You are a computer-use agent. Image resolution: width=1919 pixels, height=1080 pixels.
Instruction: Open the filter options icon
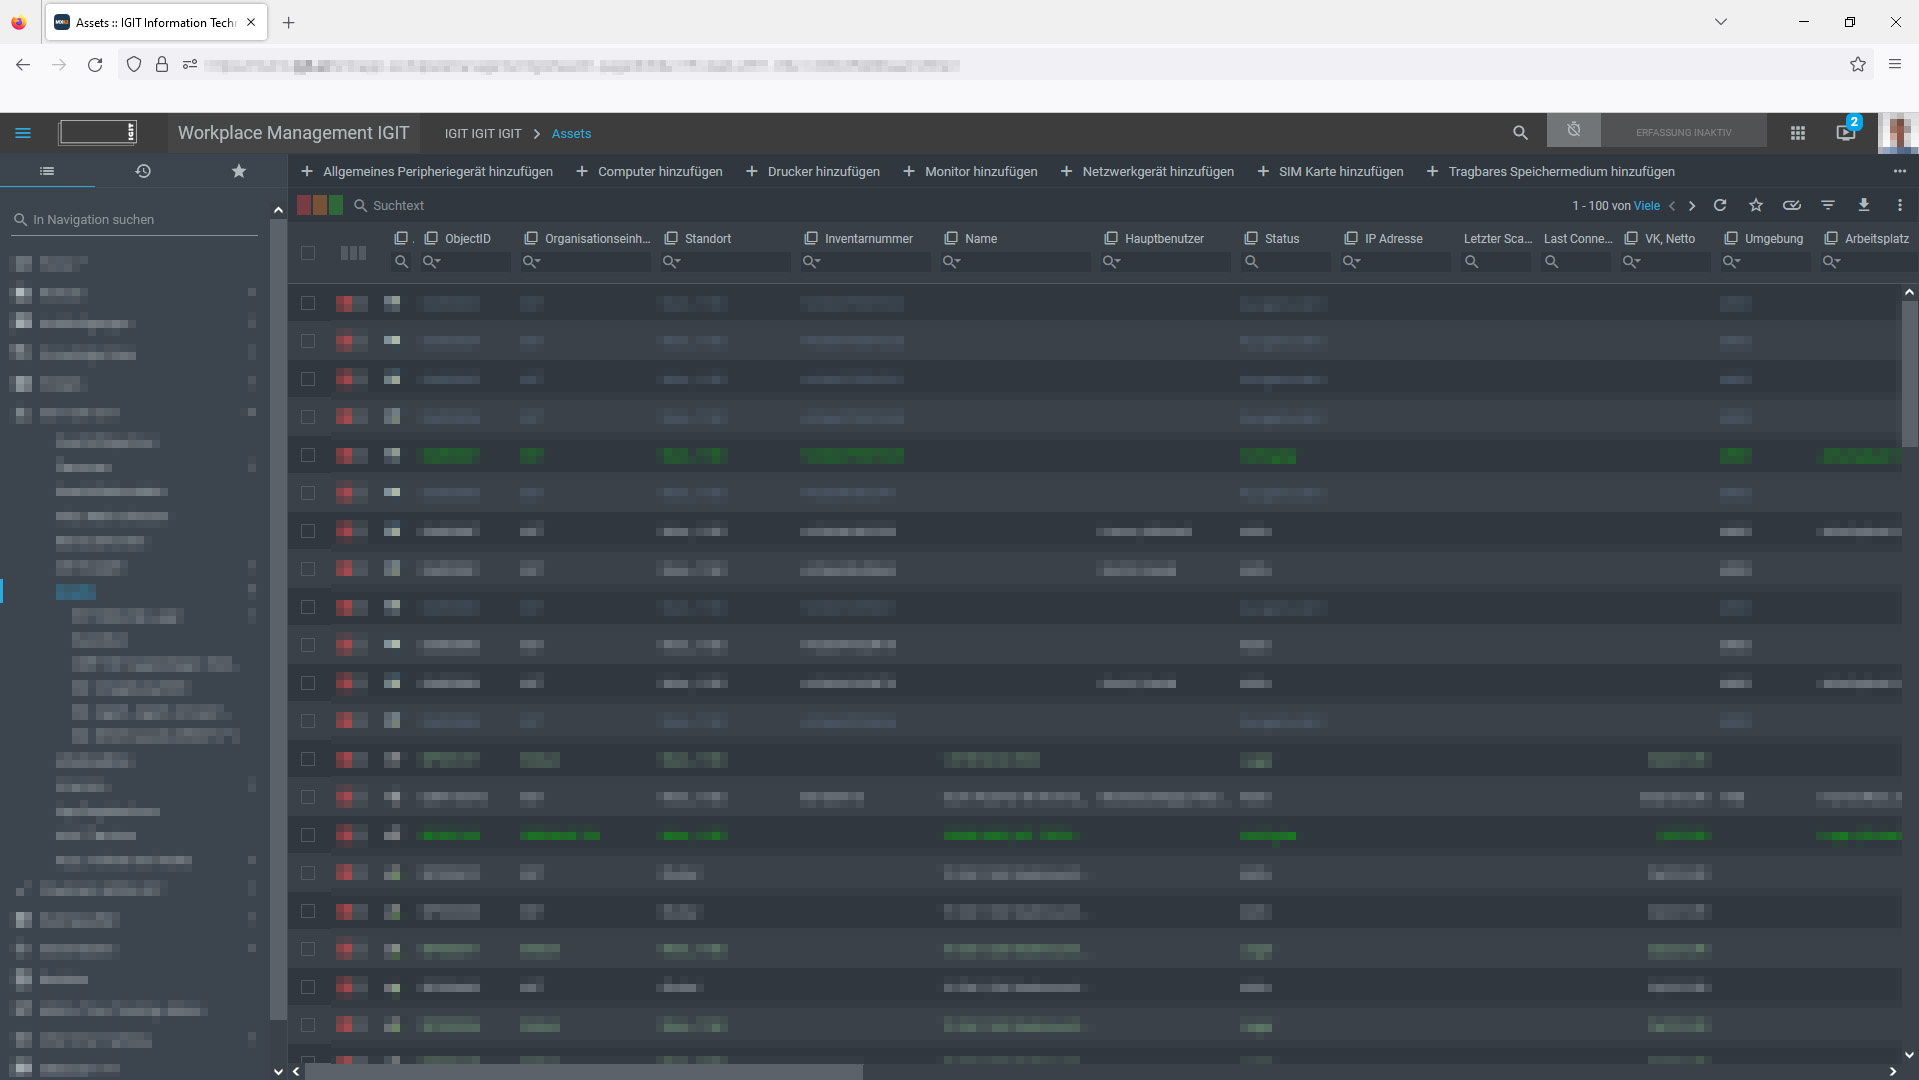[1828, 205]
